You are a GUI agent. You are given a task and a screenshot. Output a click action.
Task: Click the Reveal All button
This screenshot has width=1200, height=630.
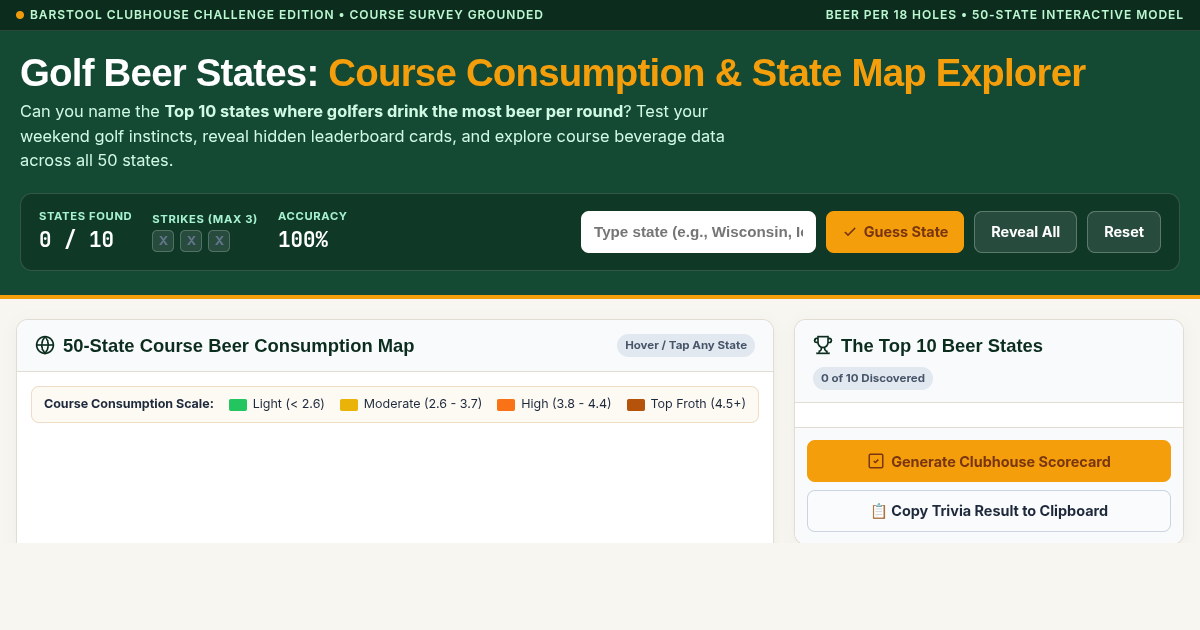tap(1025, 232)
